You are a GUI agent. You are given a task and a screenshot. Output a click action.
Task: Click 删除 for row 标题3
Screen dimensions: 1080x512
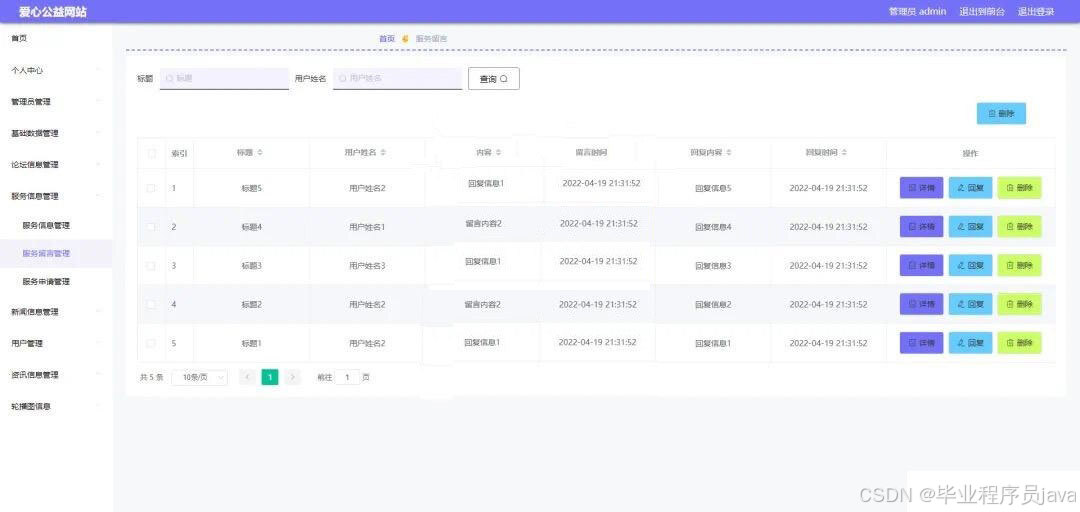[x=1019, y=265]
